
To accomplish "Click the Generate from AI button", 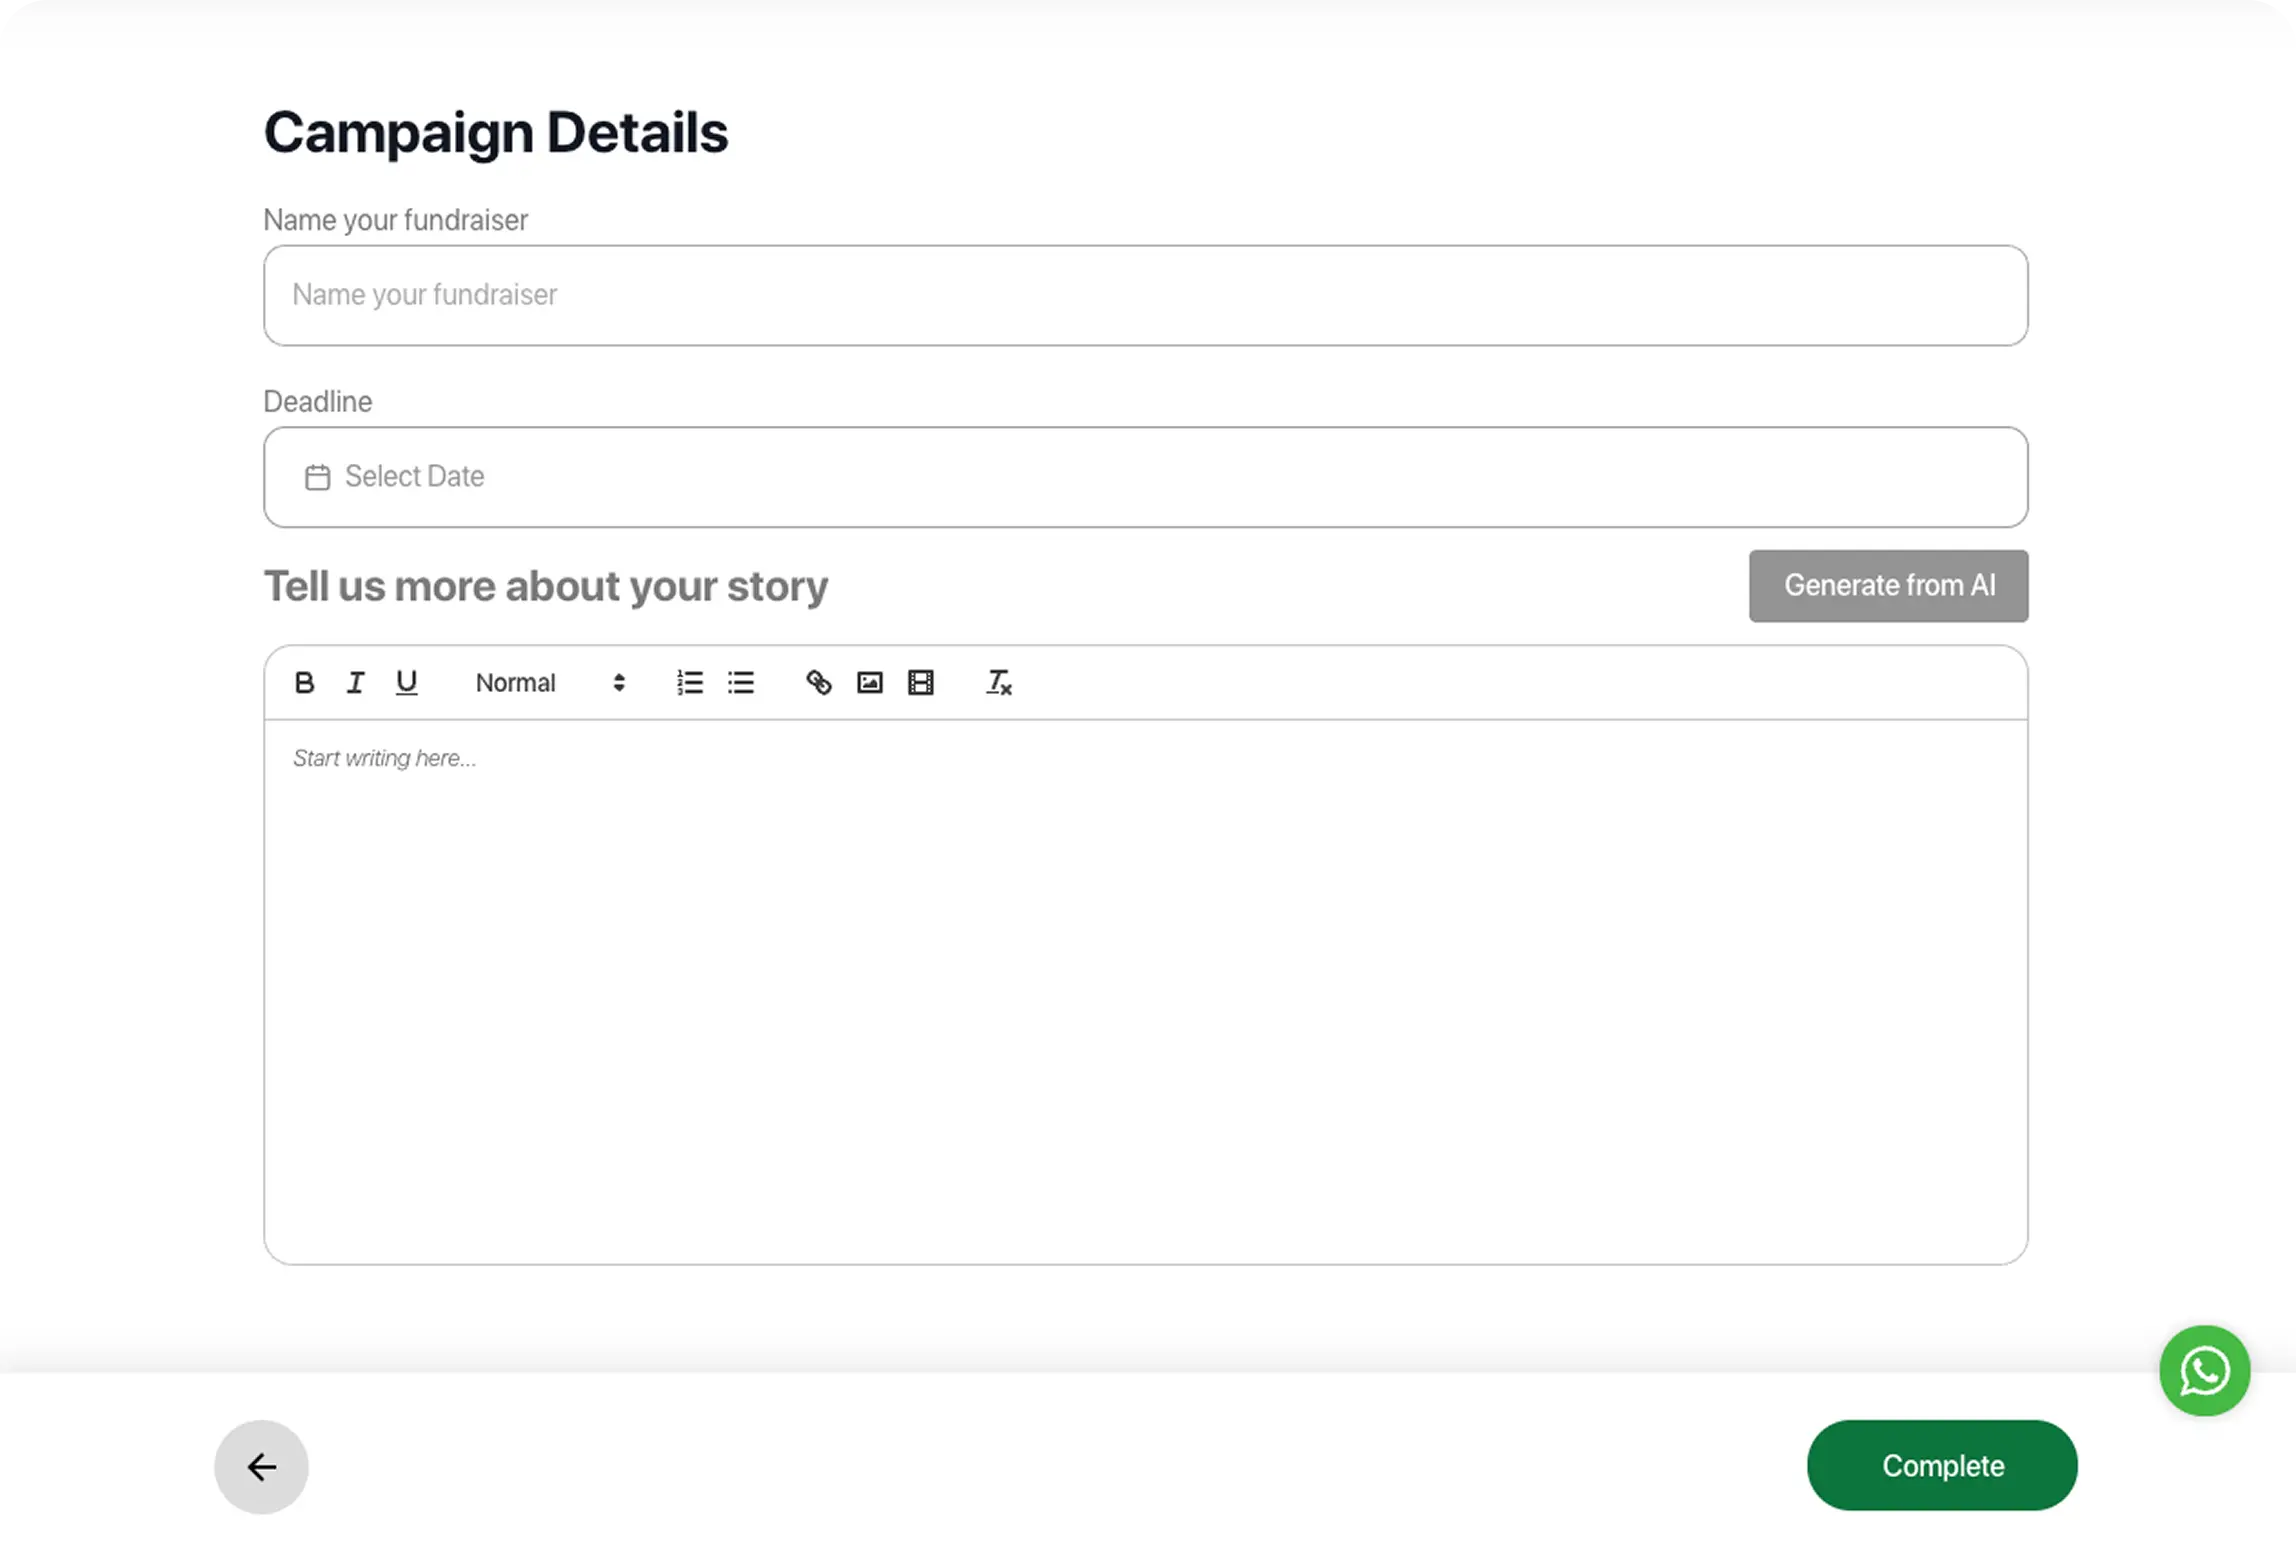I will click(1888, 586).
